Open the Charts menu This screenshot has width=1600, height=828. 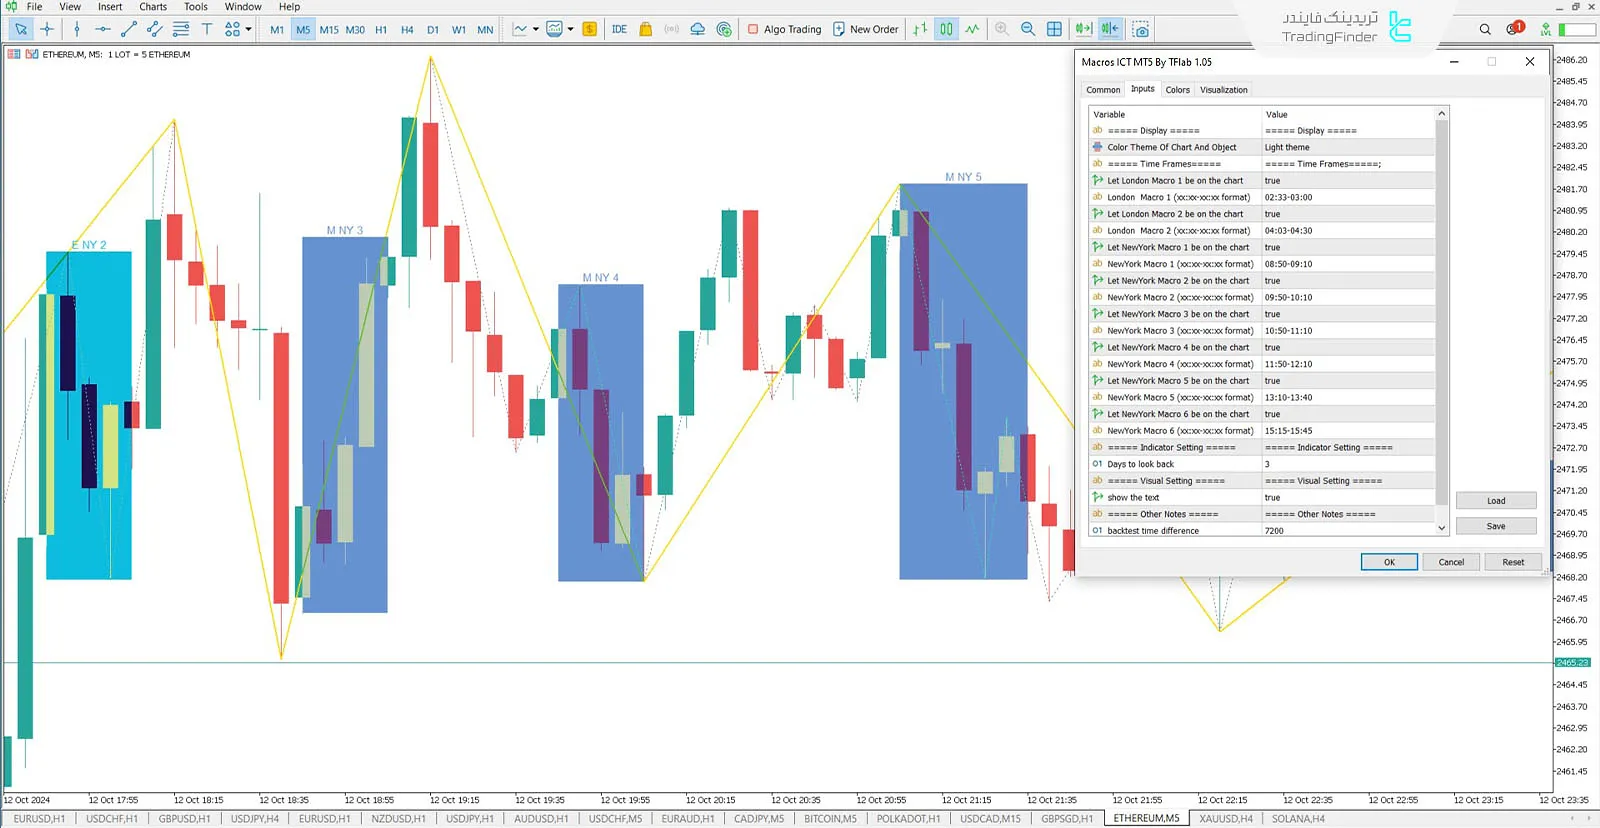[153, 7]
